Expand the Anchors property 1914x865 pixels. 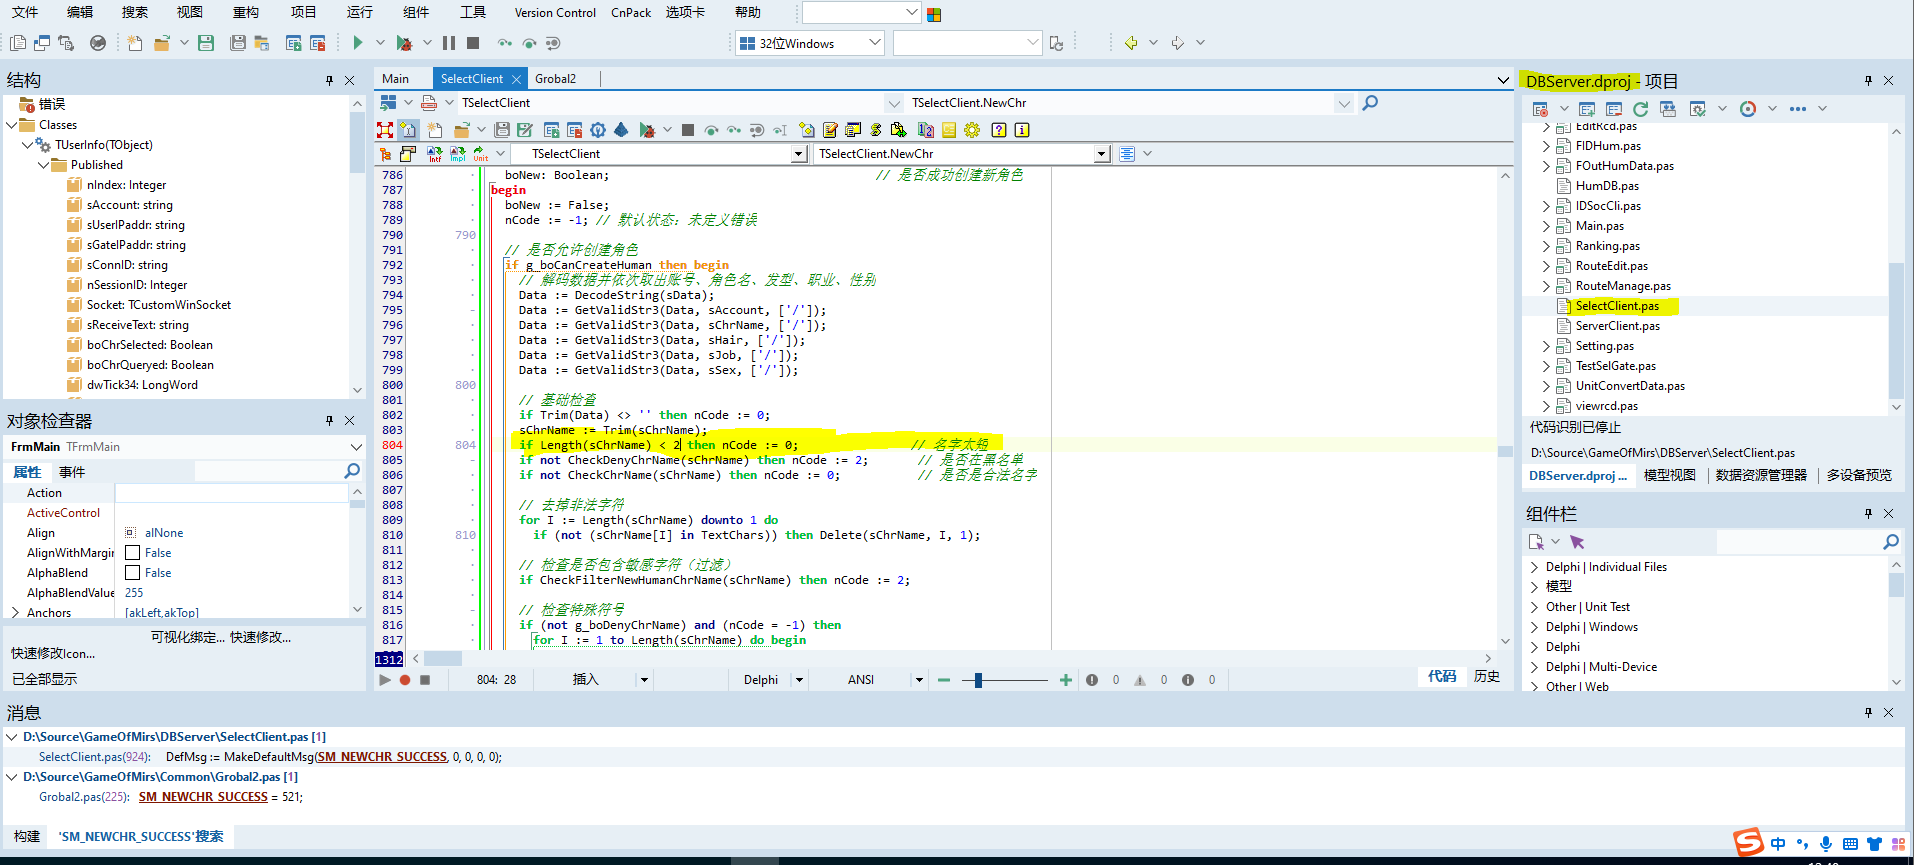pyautogui.click(x=15, y=613)
